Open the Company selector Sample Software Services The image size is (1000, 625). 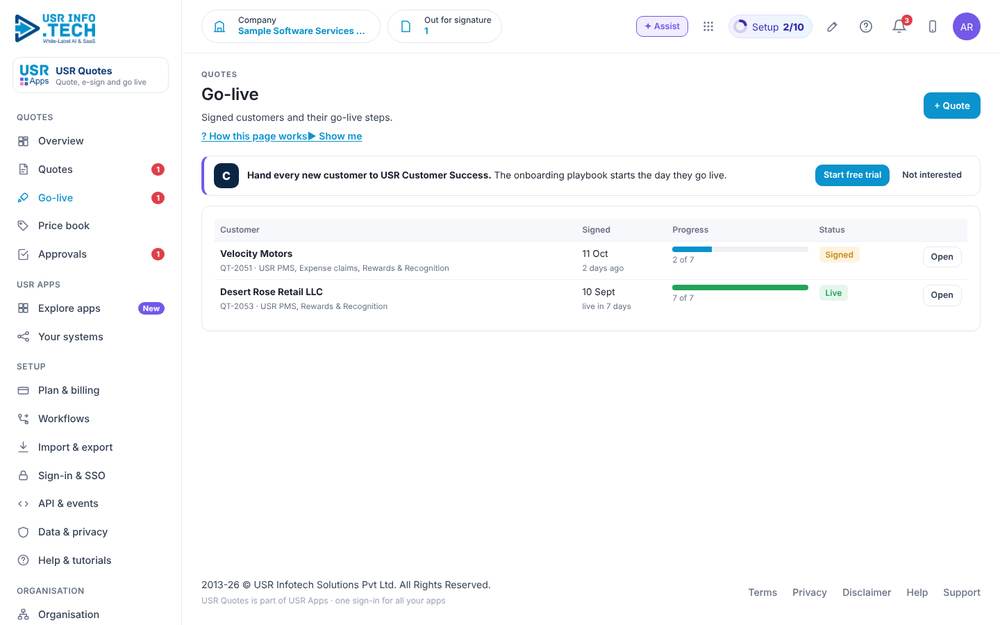(x=291, y=26)
